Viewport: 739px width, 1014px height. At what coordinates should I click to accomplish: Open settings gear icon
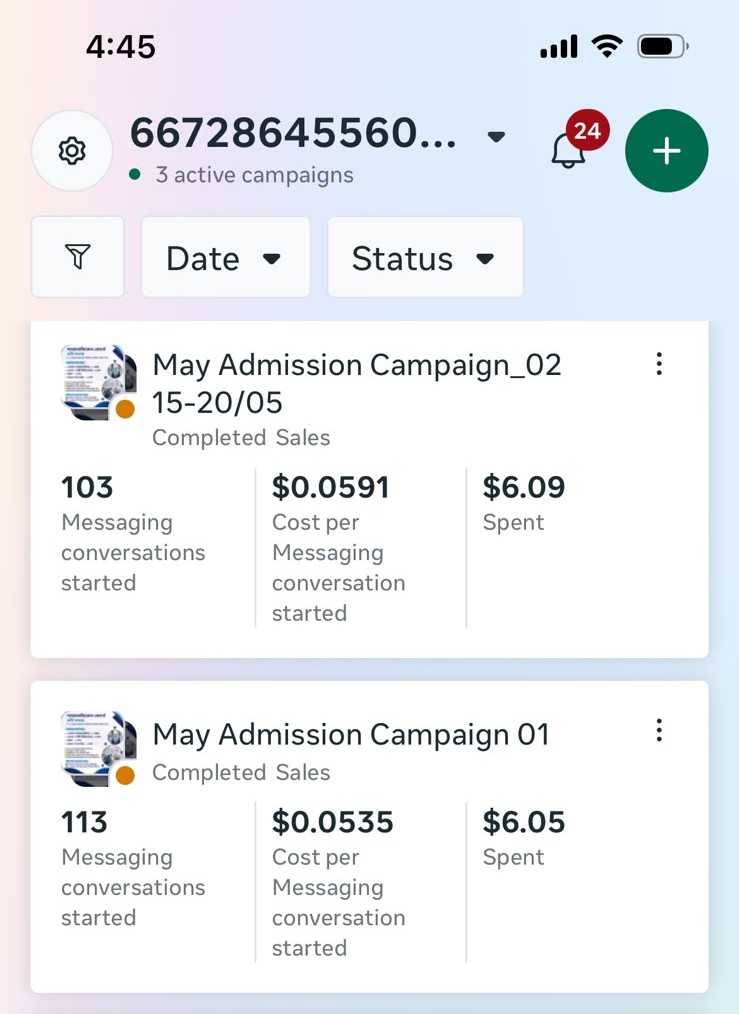tap(72, 151)
